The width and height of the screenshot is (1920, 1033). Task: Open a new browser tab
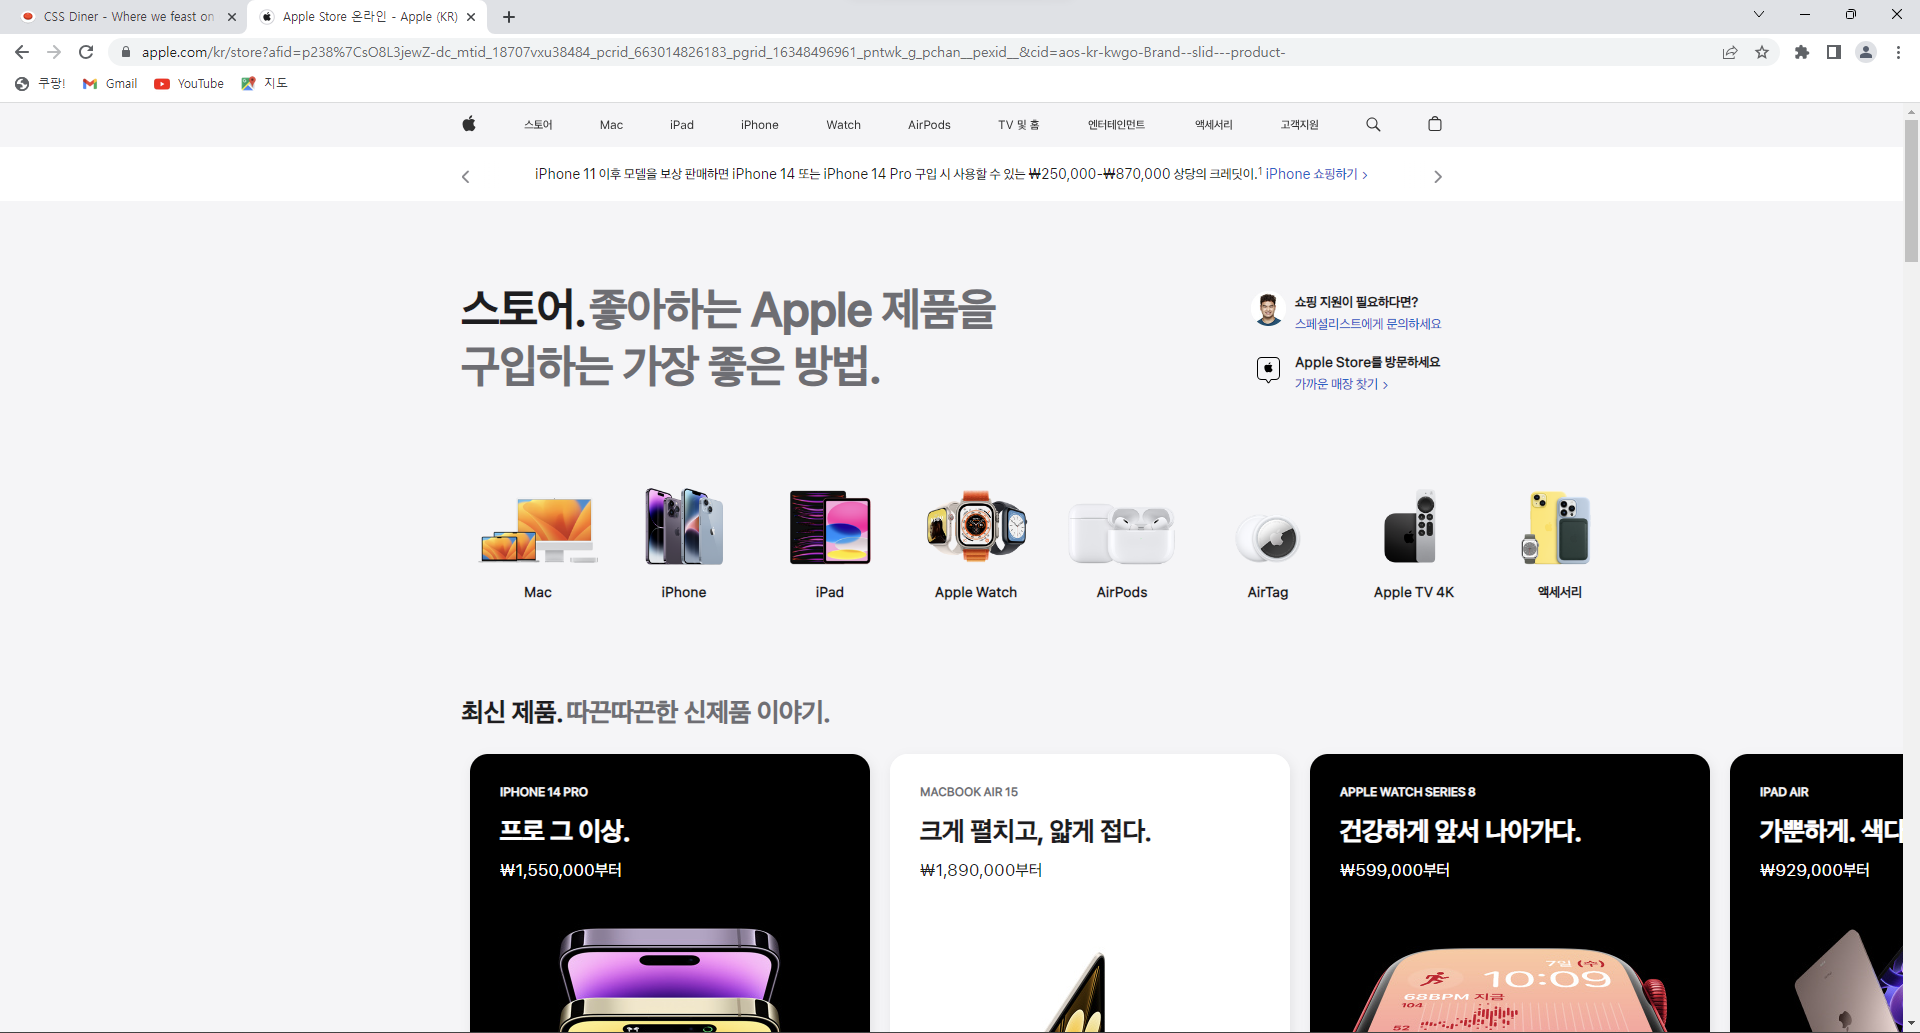coord(509,17)
